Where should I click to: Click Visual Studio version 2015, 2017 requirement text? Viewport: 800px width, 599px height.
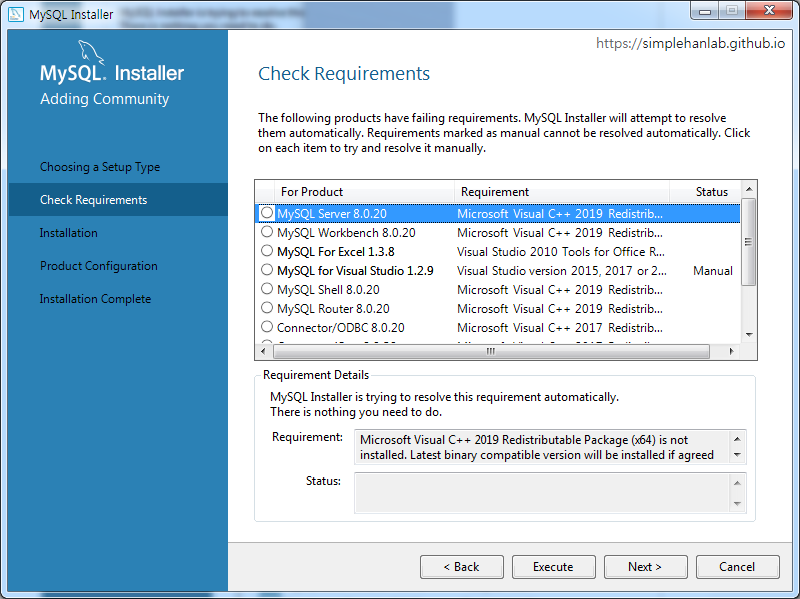[x=562, y=271]
